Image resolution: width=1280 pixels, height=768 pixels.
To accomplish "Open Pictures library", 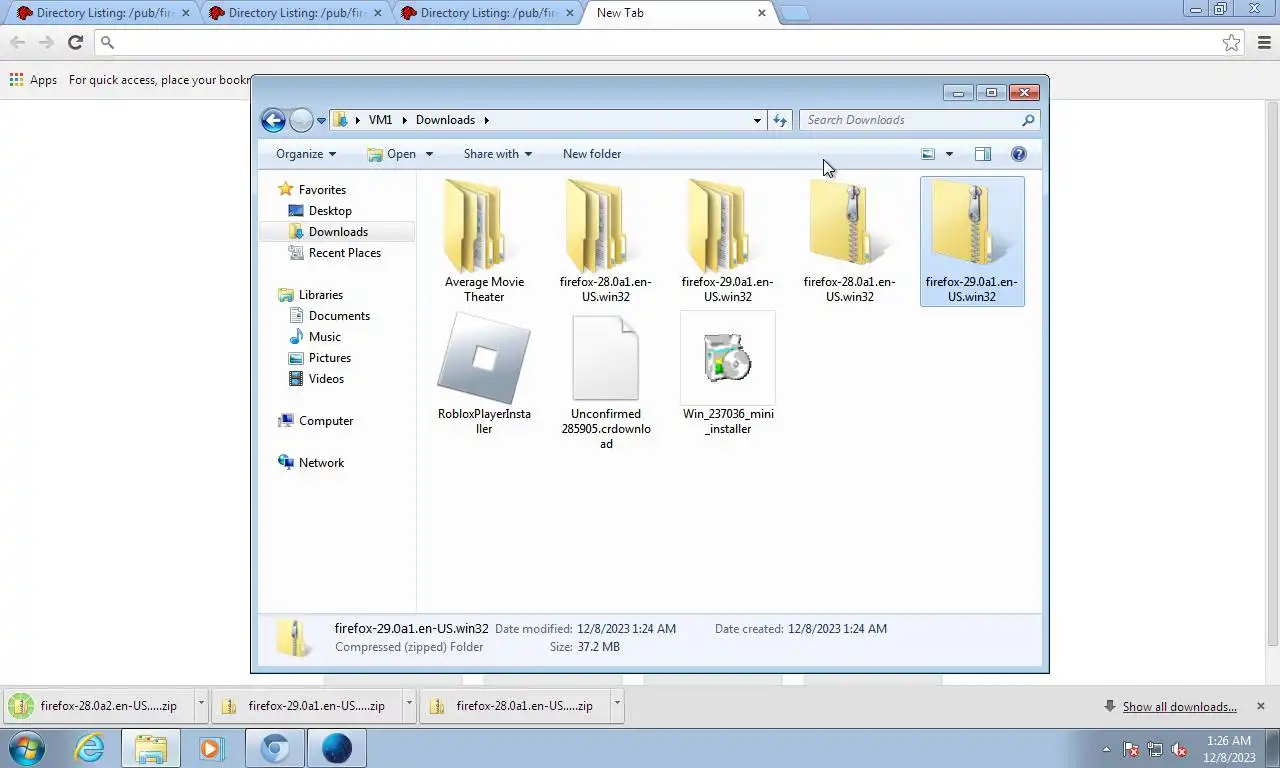I will tap(330, 358).
